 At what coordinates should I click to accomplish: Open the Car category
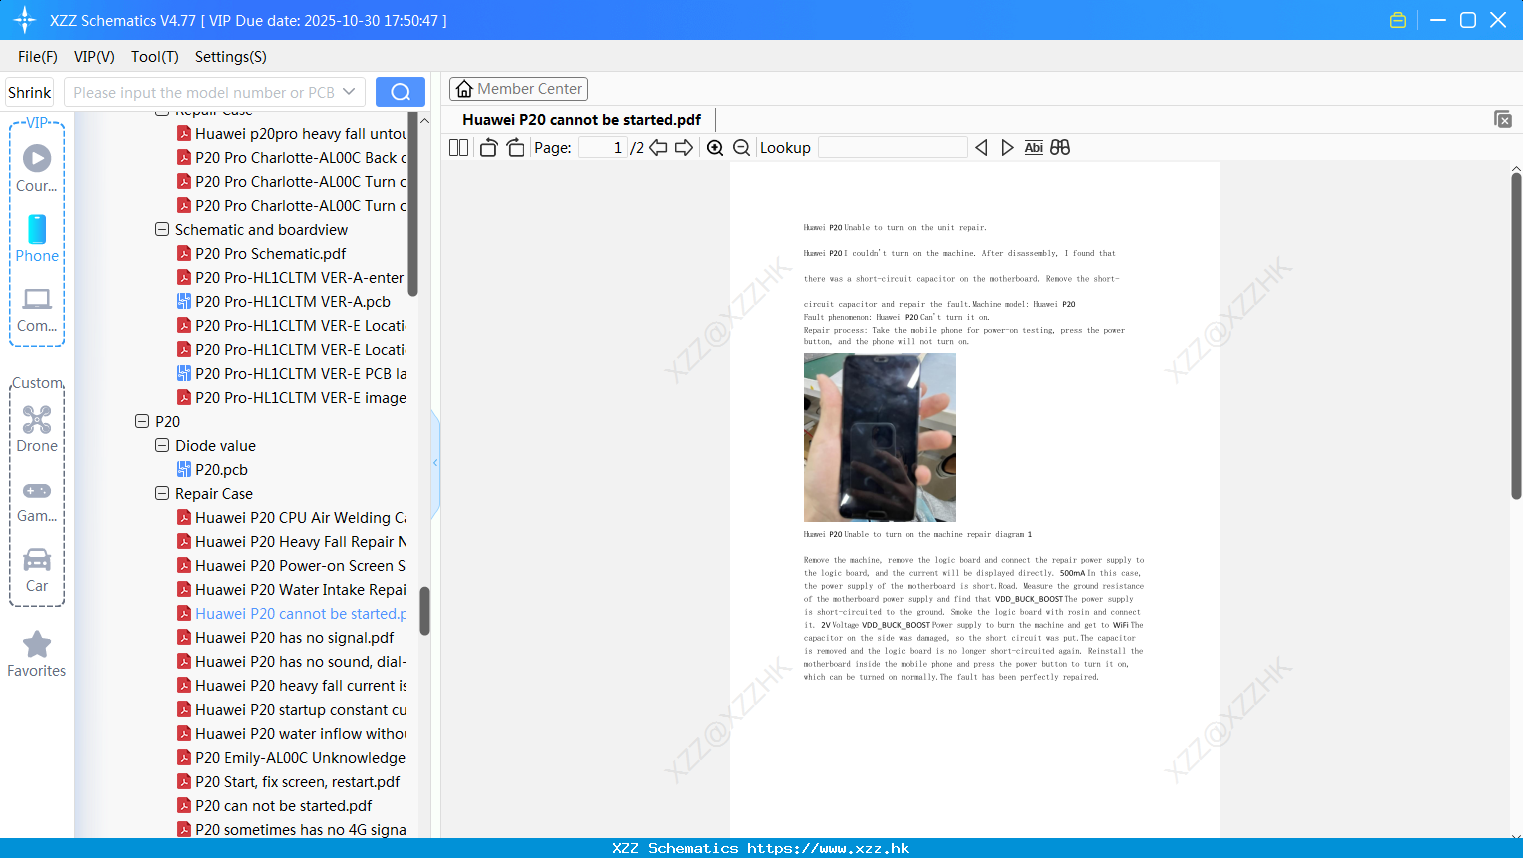coord(37,559)
